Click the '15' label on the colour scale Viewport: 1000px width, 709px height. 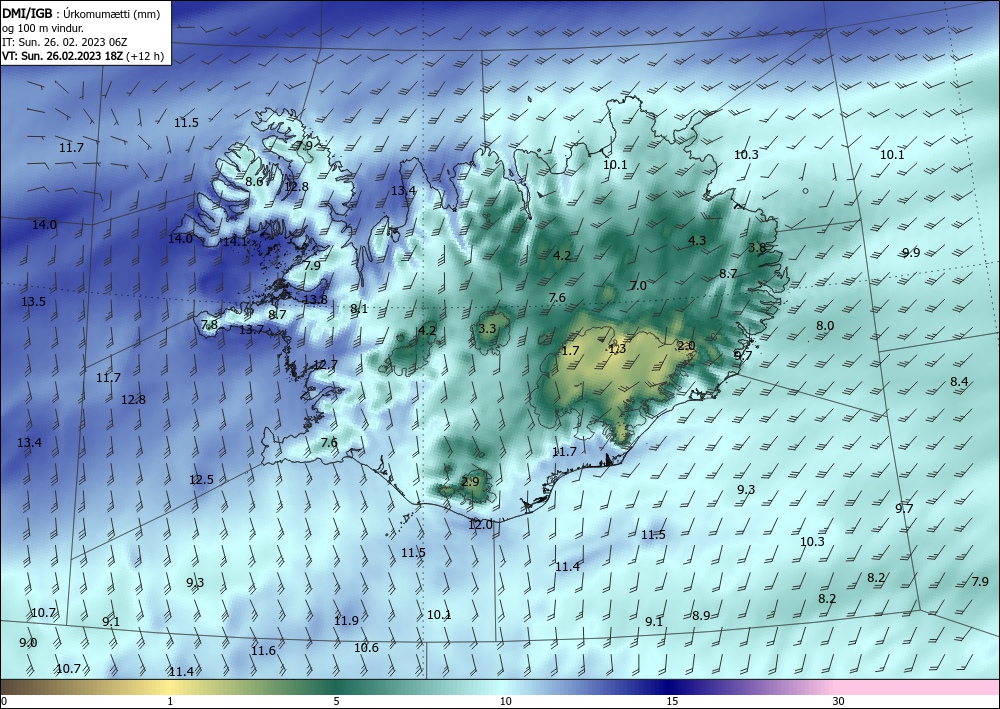point(672,702)
